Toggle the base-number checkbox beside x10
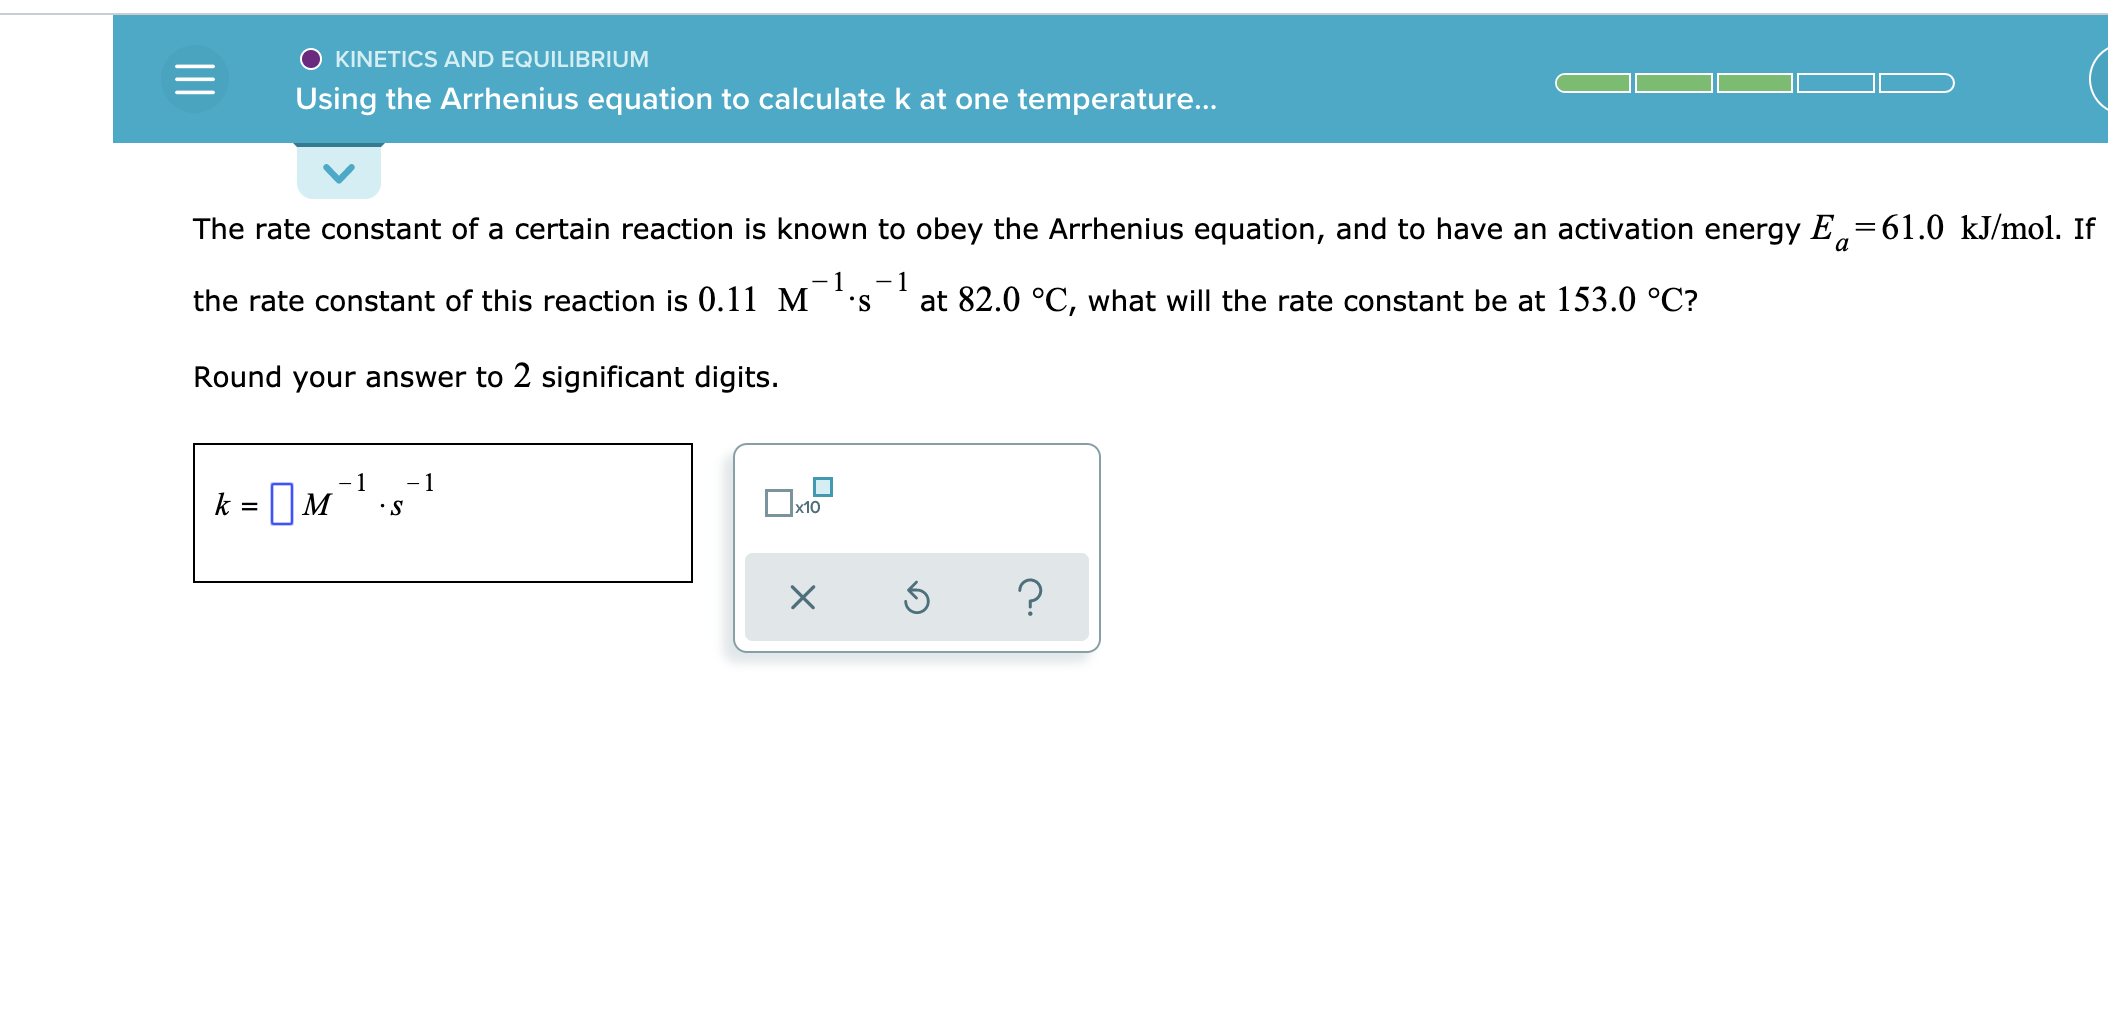The image size is (2108, 1011). point(779,503)
